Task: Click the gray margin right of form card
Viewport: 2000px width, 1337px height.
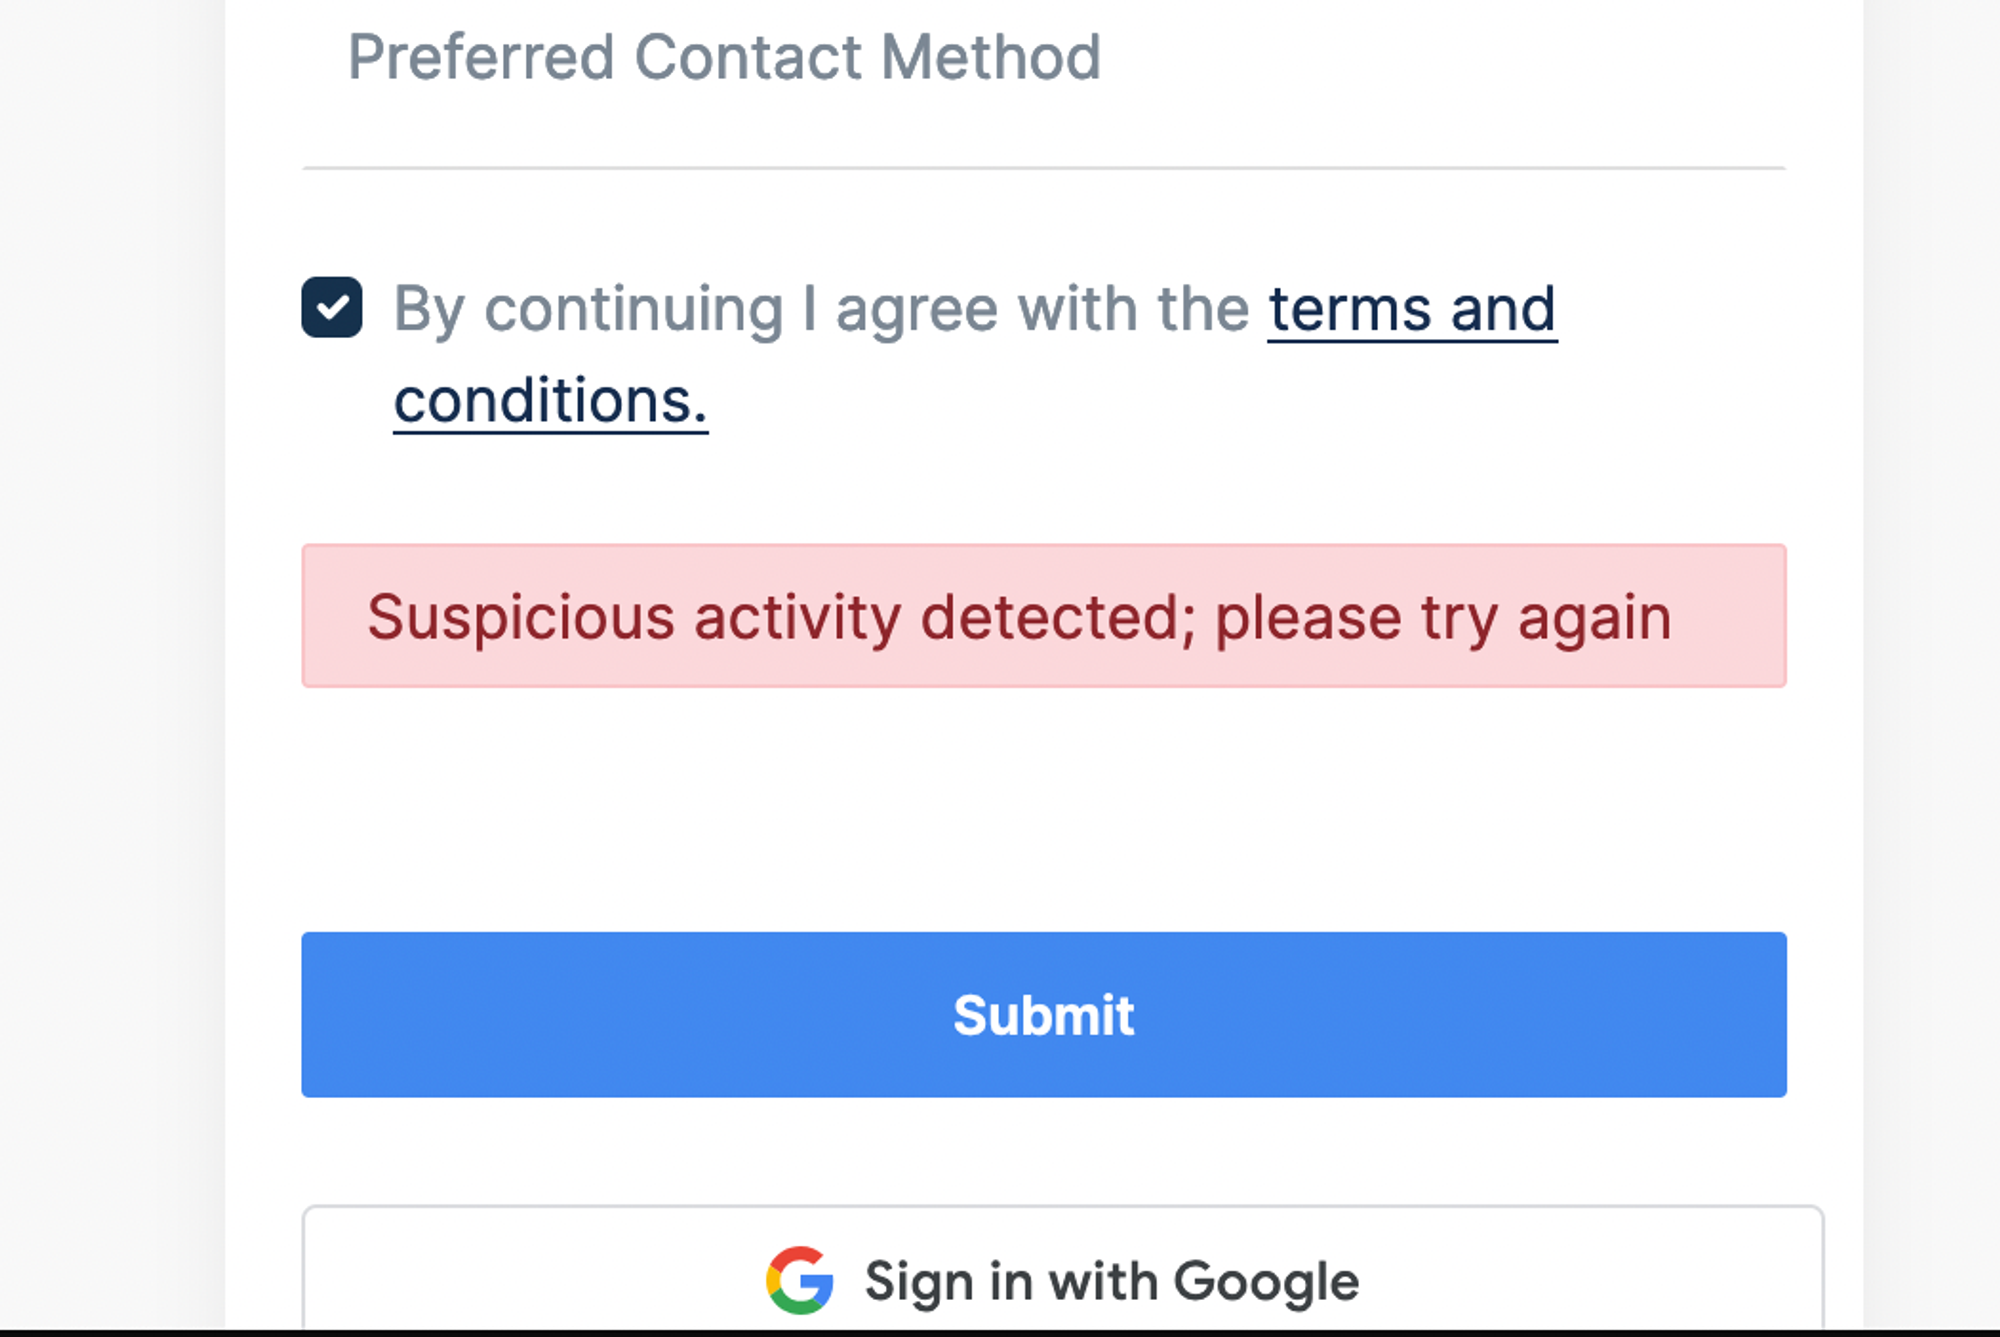Action: click(x=1932, y=668)
